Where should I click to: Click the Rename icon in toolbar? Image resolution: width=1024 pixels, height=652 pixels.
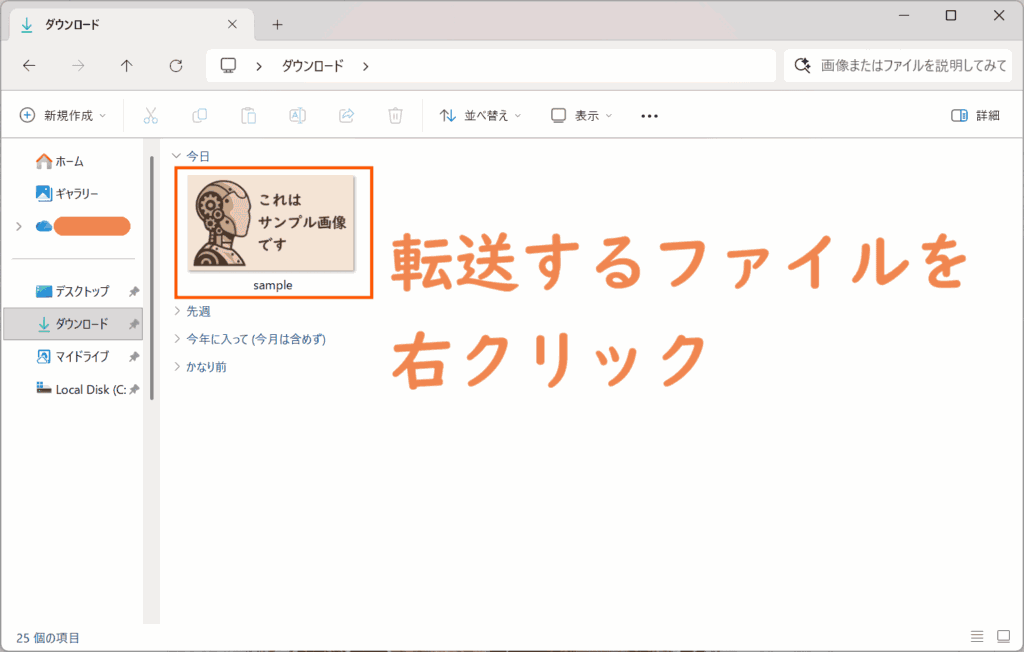point(297,116)
